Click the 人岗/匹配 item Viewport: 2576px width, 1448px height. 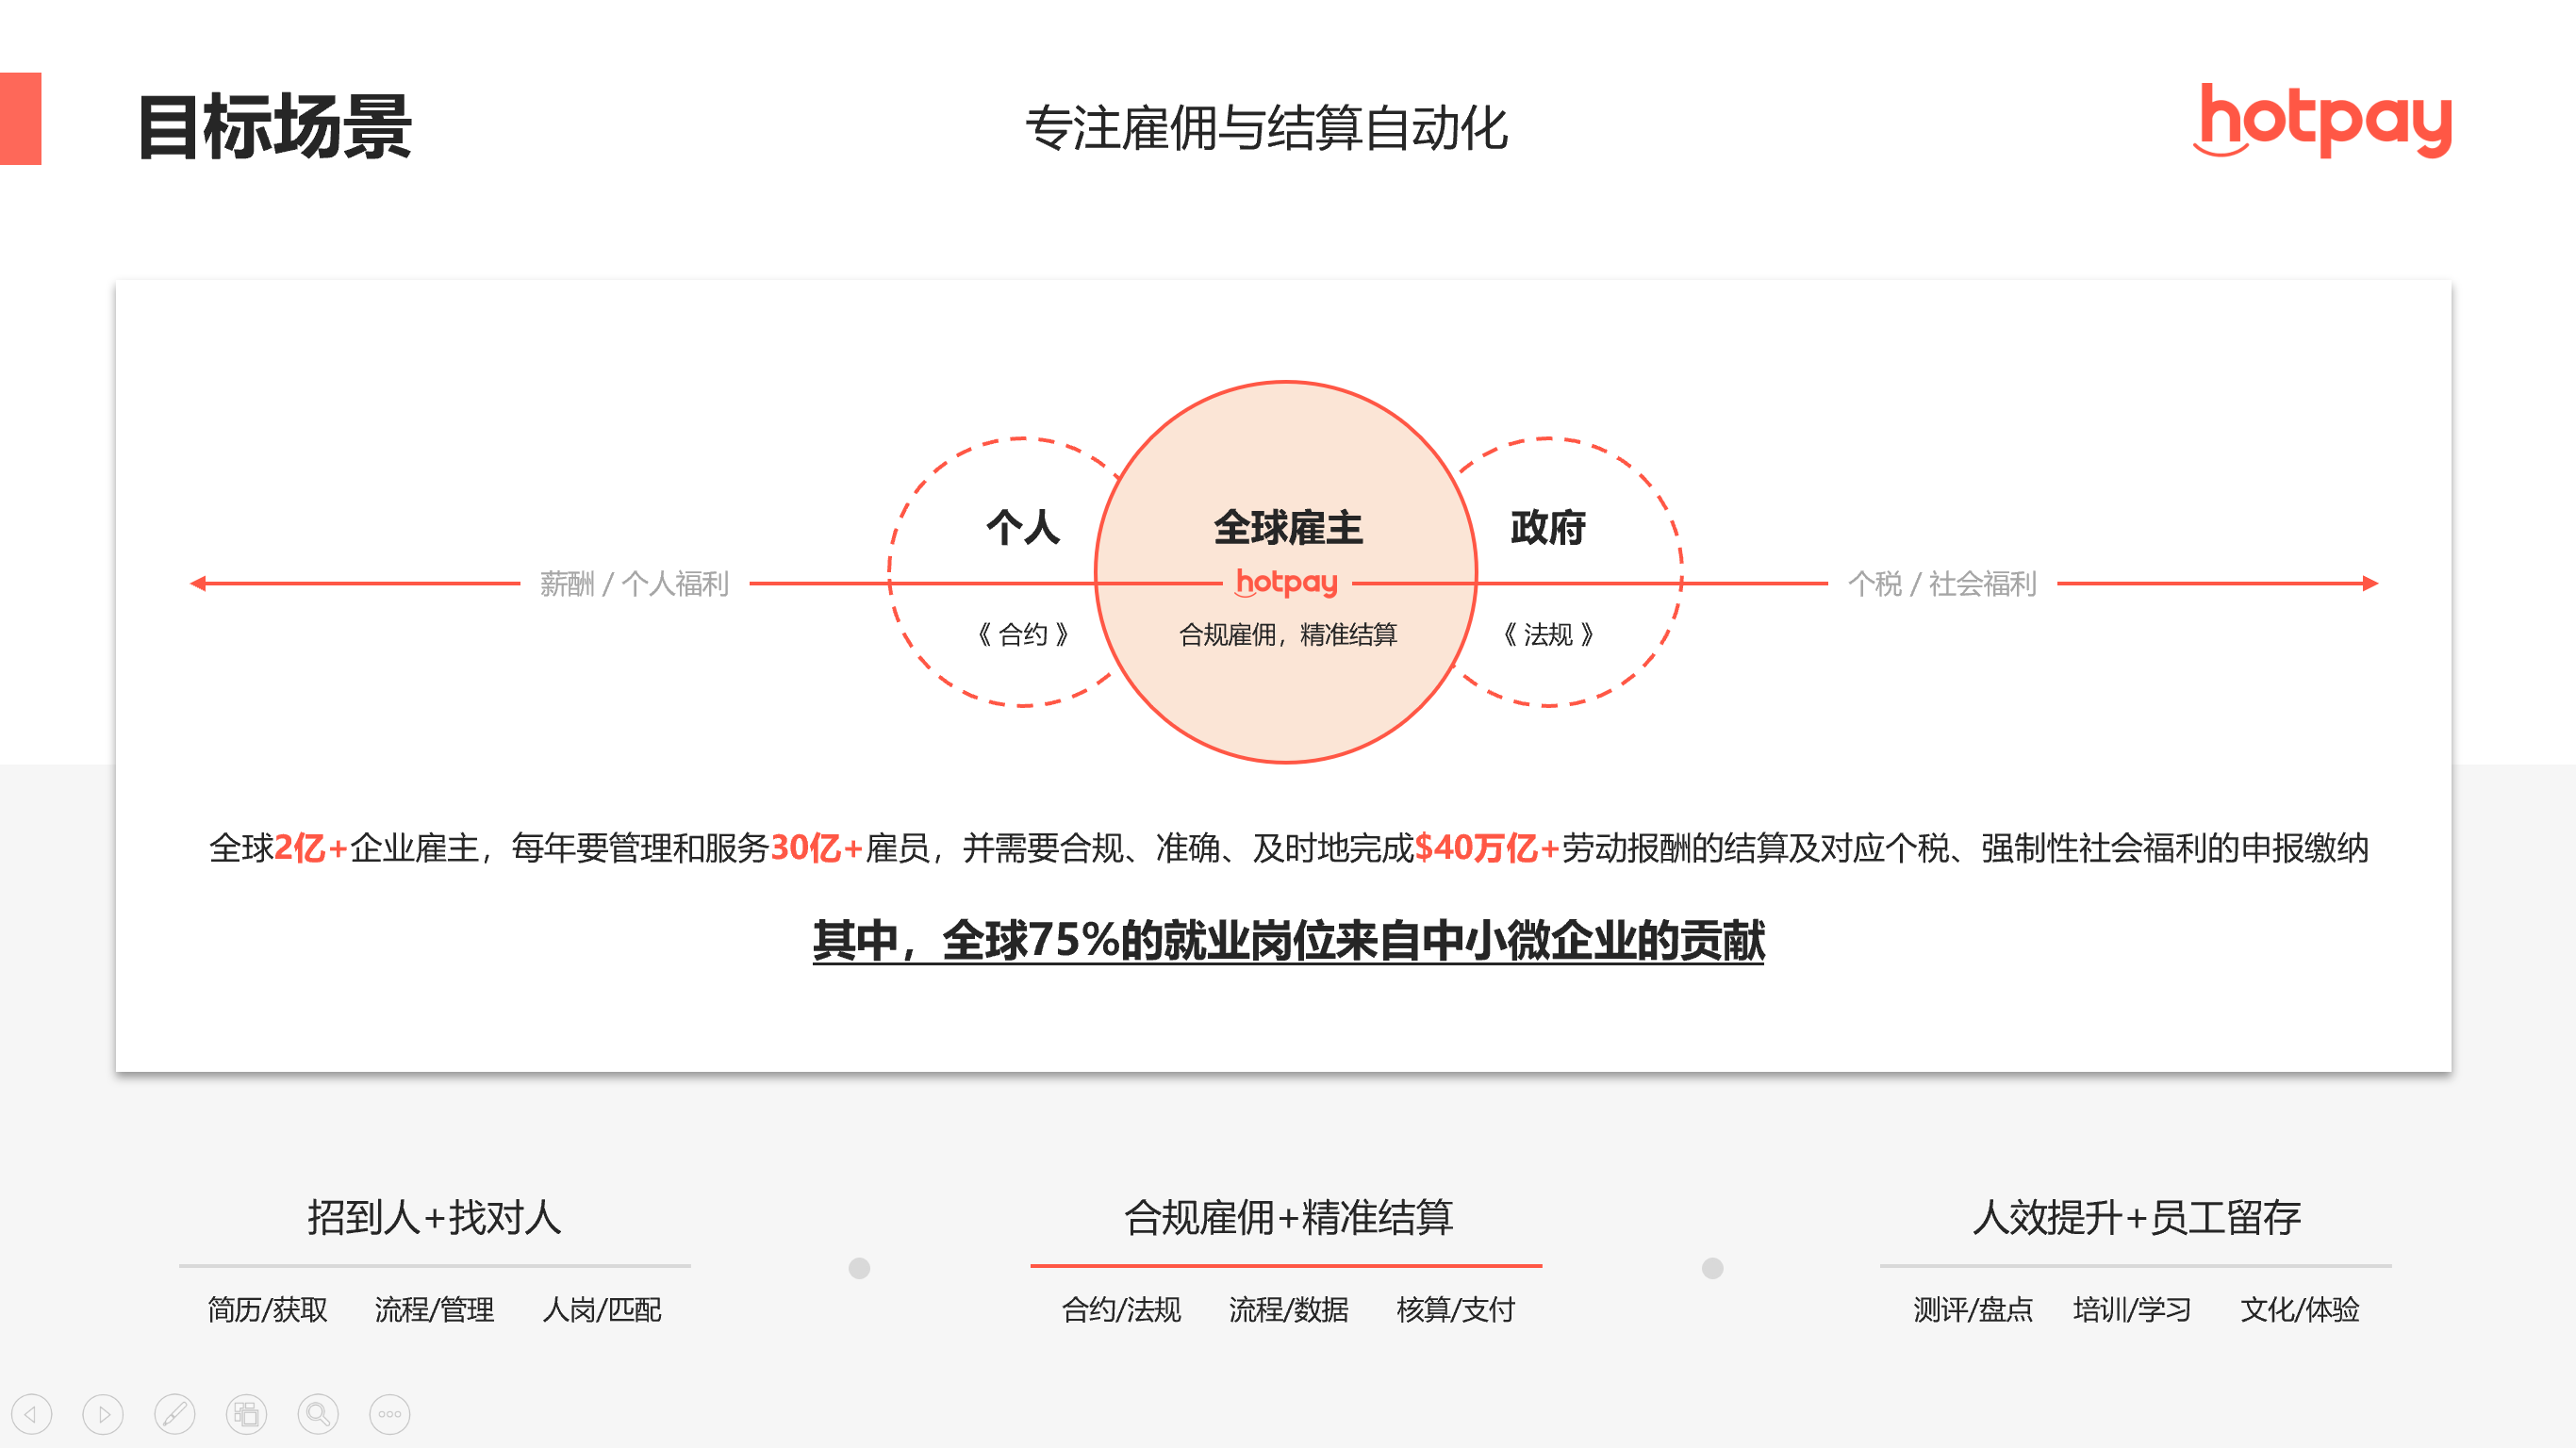tap(601, 1309)
